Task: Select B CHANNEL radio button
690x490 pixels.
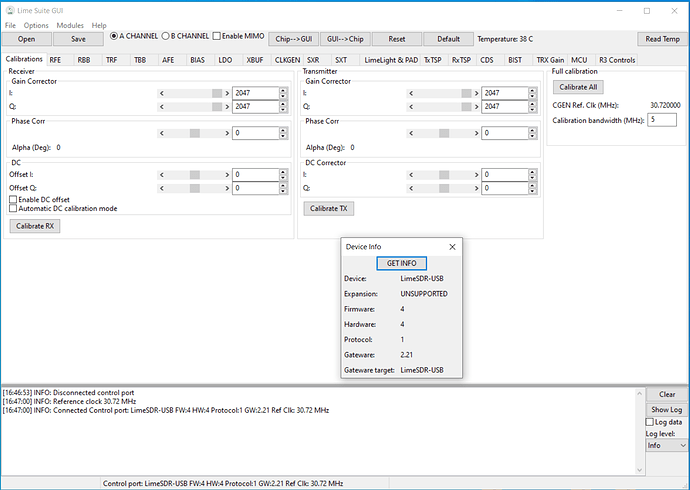Action: pyautogui.click(x=165, y=36)
